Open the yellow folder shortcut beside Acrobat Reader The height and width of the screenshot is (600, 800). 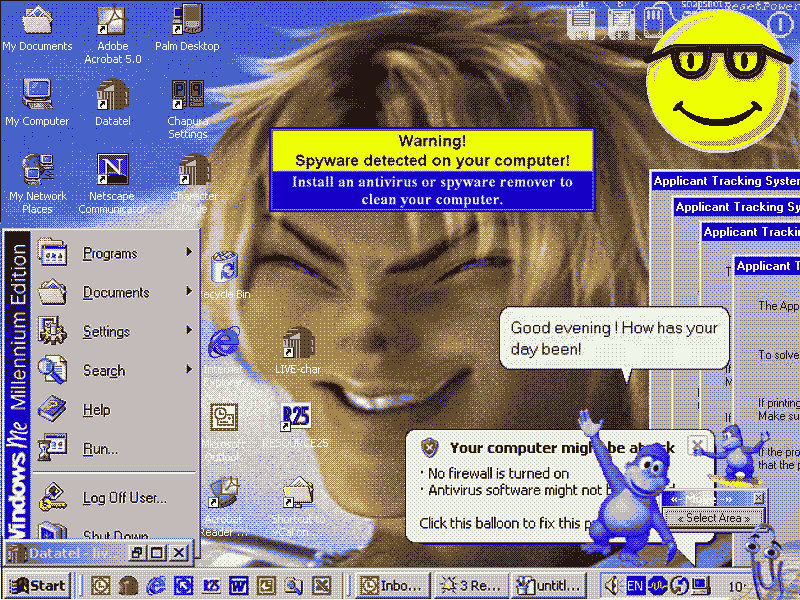[x=298, y=506]
